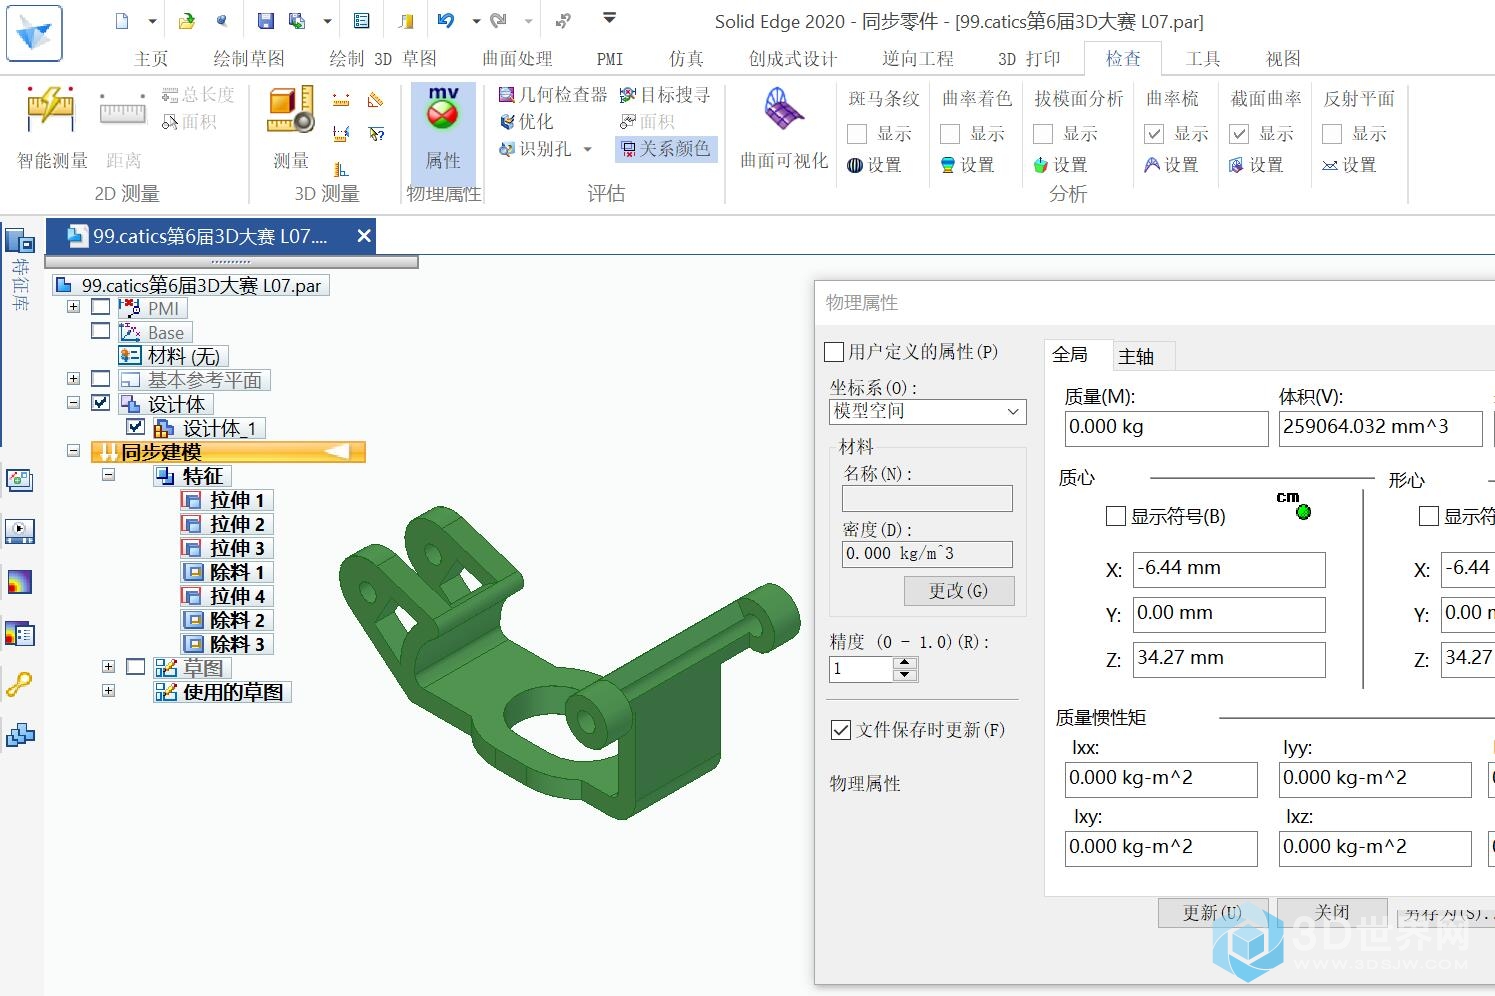
Task: Open 截面曲率 section curvature 设置
Action: pos(1256,165)
